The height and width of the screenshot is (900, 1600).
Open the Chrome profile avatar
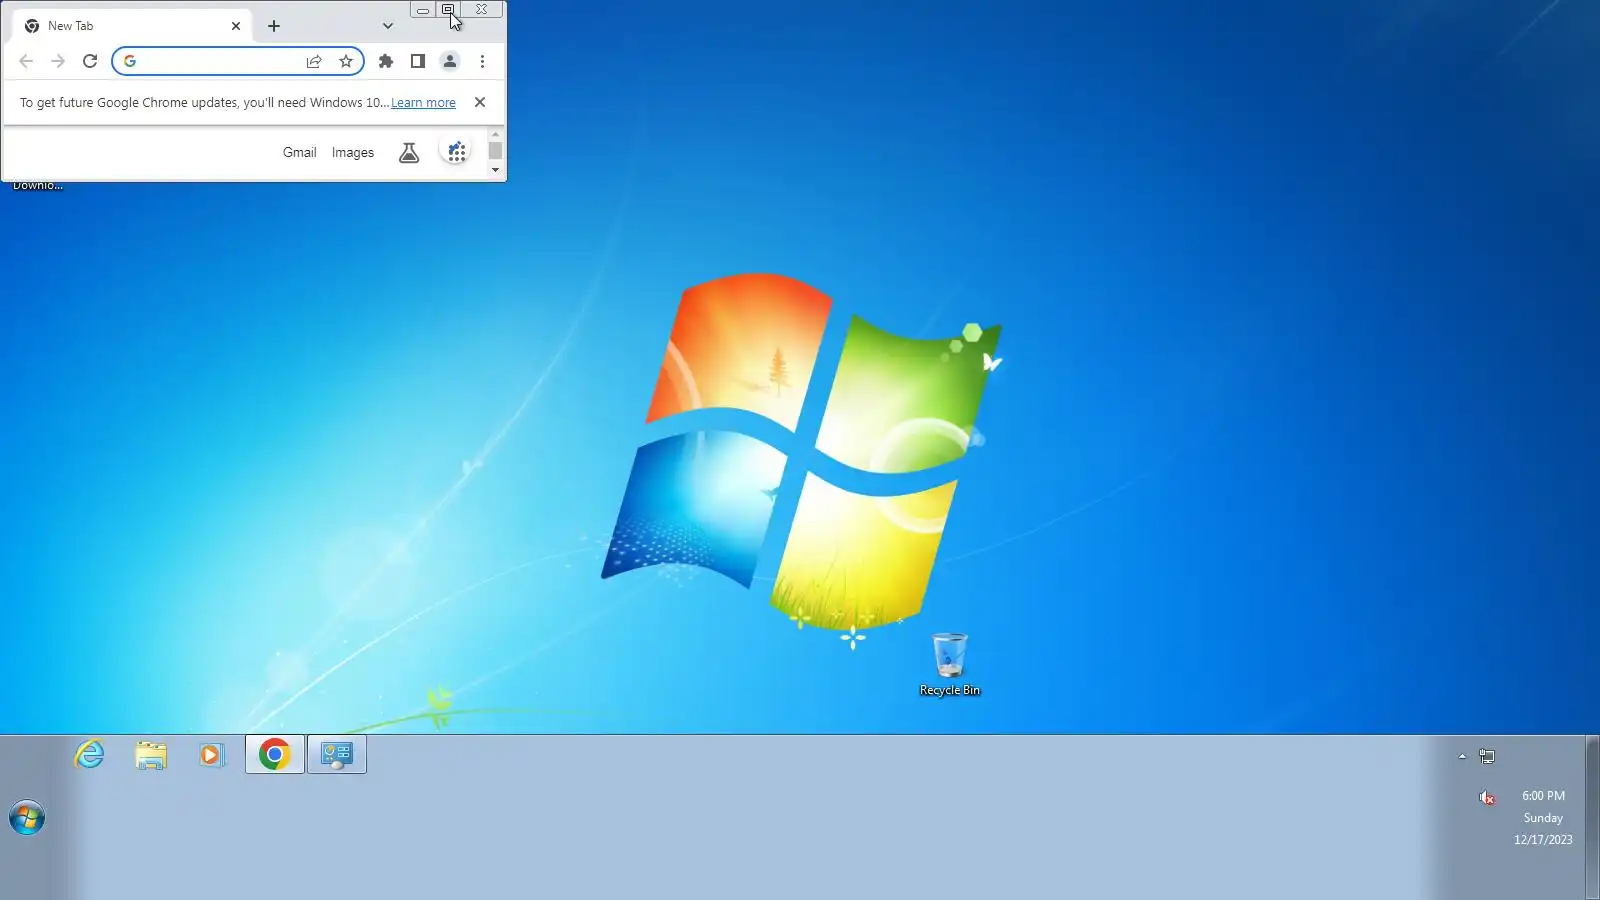[x=450, y=61]
